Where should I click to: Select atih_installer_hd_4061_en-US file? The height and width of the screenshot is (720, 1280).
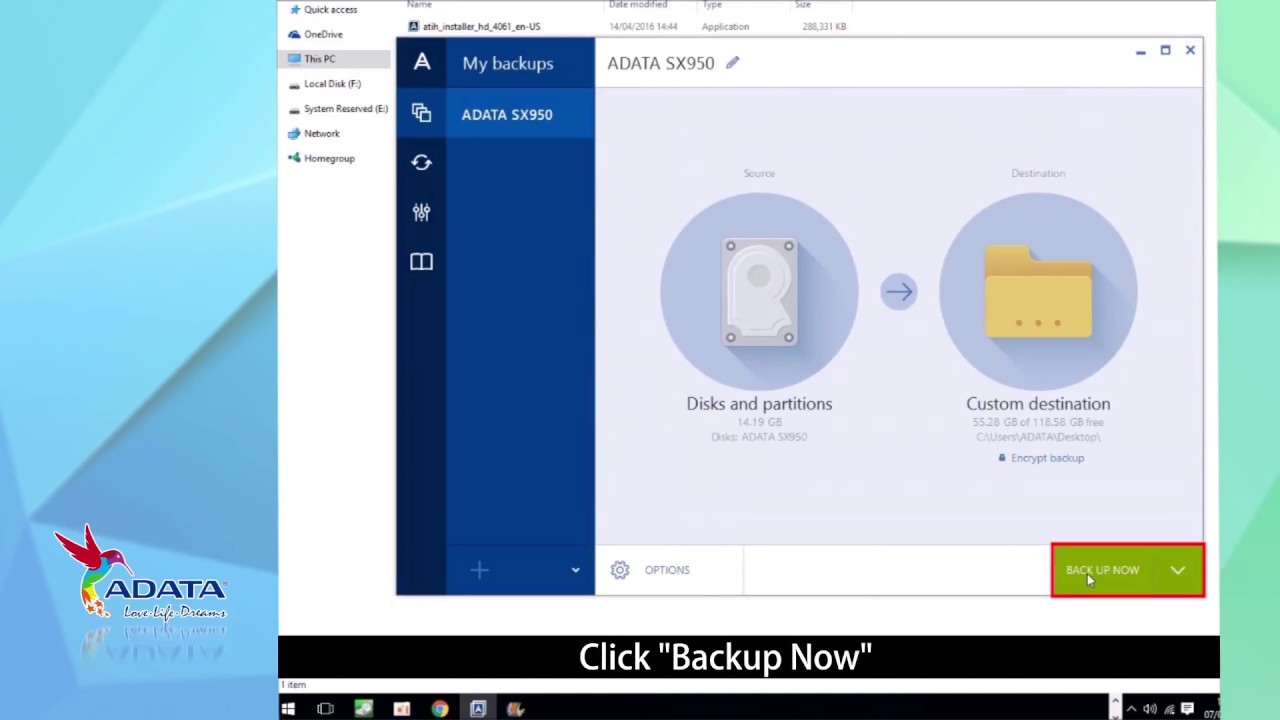coord(474,27)
